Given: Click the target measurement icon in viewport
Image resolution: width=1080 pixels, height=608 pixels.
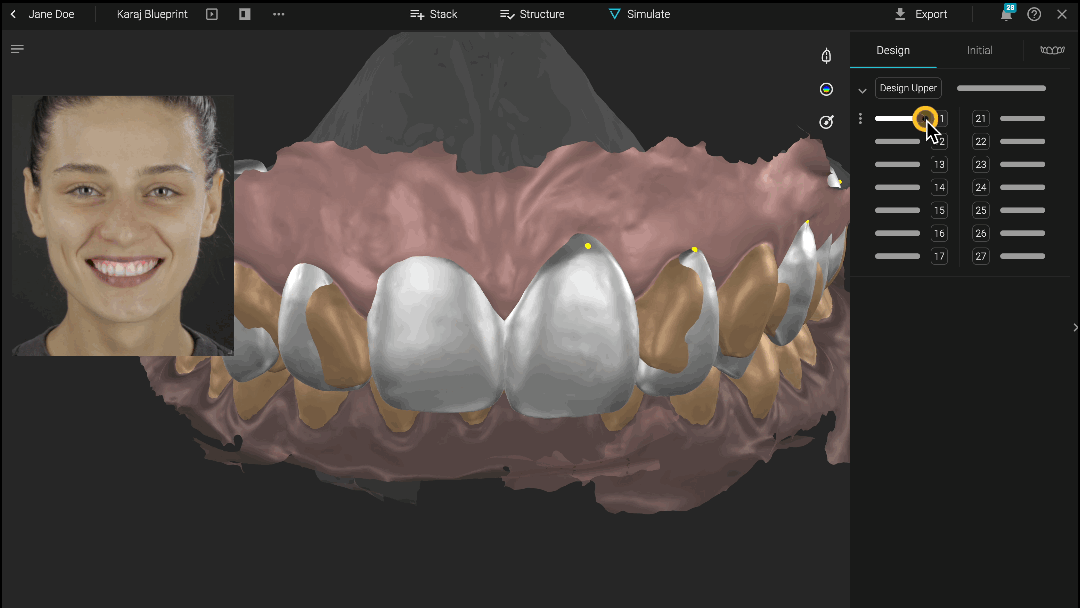Looking at the screenshot, I should [x=826, y=122].
